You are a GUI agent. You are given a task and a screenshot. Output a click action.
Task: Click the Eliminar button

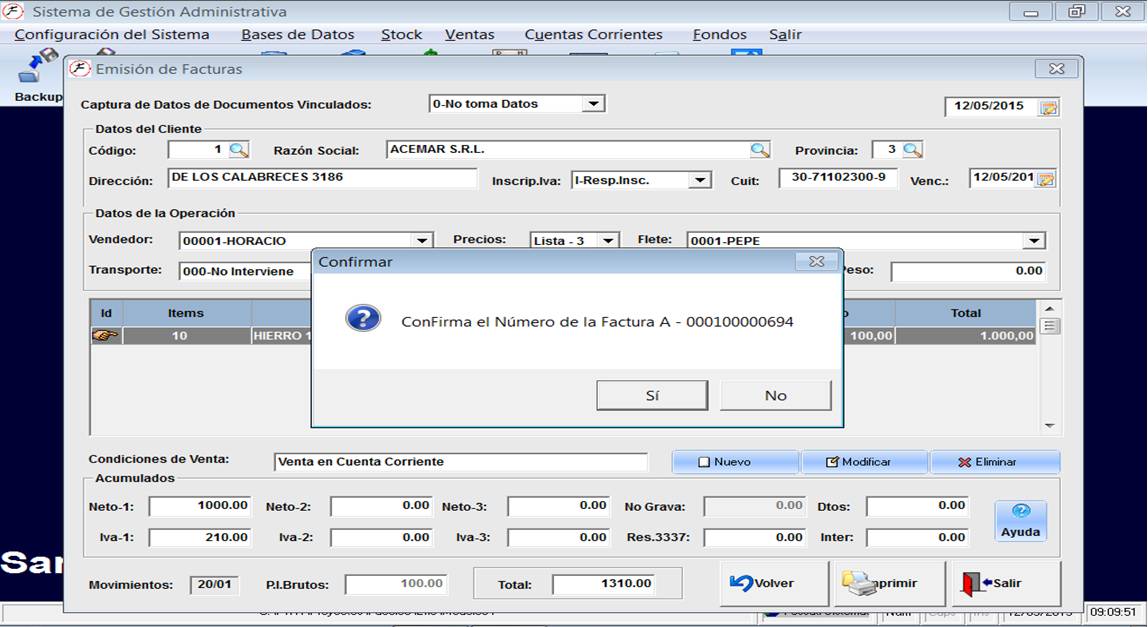tap(995, 462)
